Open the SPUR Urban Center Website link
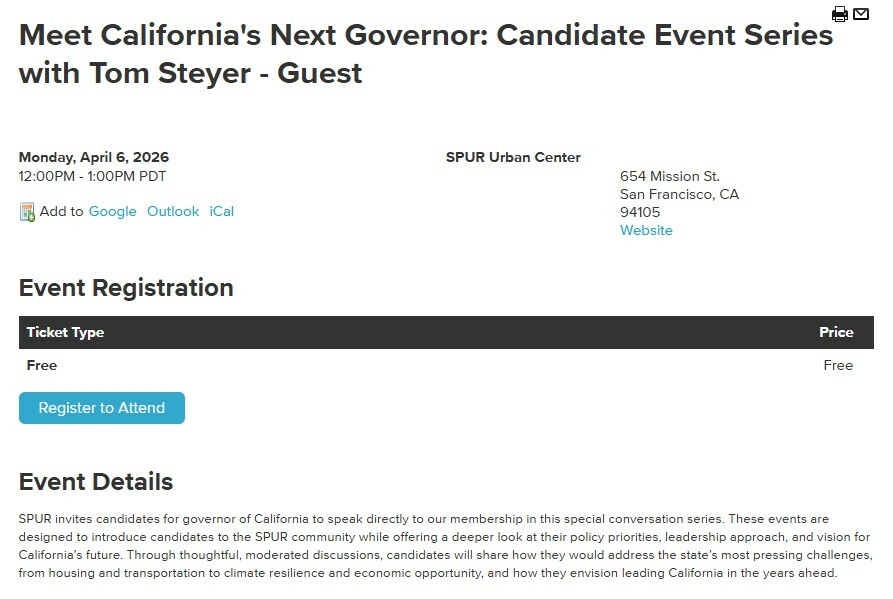Image resolution: width=893 pixels, height=599 pixels. (x=646, y=230)
